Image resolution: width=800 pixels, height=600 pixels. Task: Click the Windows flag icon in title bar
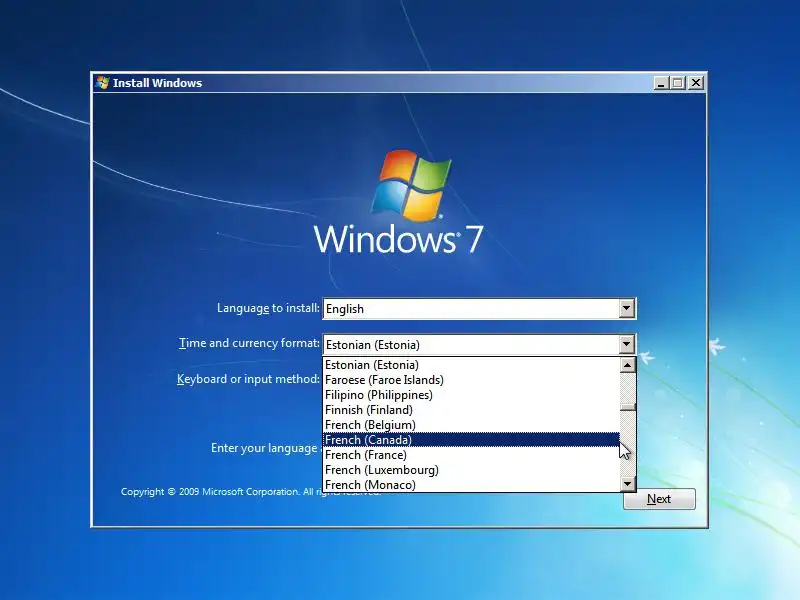coord(103,83)
